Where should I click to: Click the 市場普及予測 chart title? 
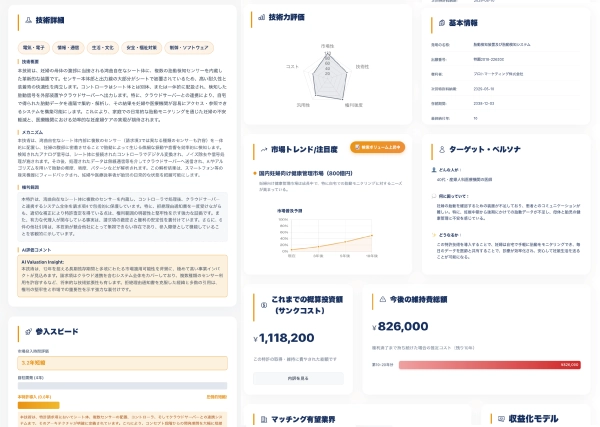tap(290, 211)
